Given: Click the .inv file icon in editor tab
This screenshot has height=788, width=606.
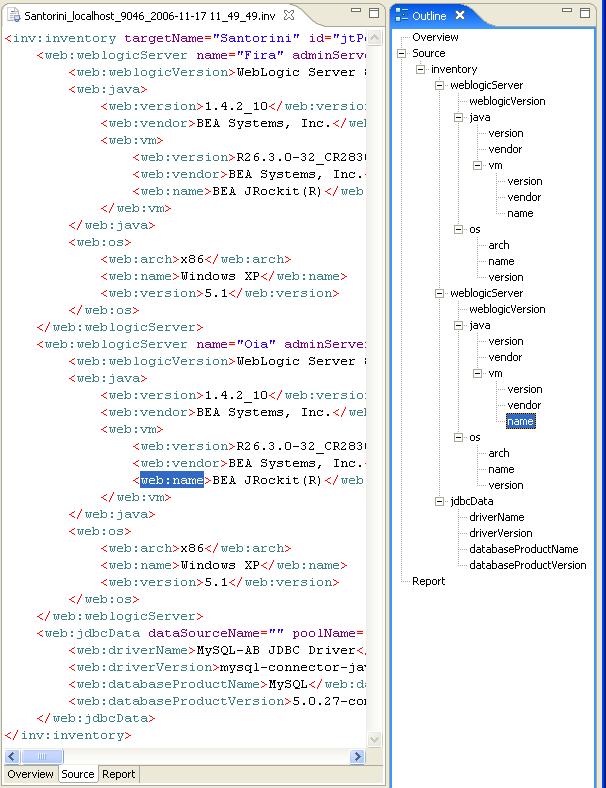Looking at the screenshot, I should tap(14, 15).
